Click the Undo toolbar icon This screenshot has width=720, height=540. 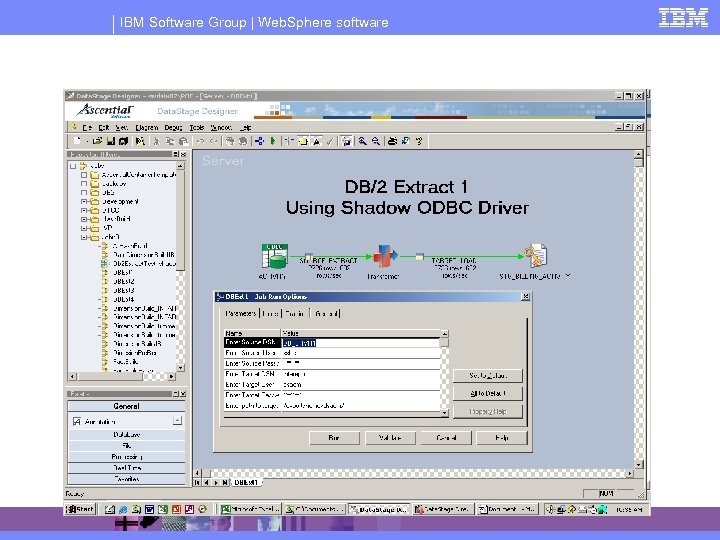pos(200,141)
